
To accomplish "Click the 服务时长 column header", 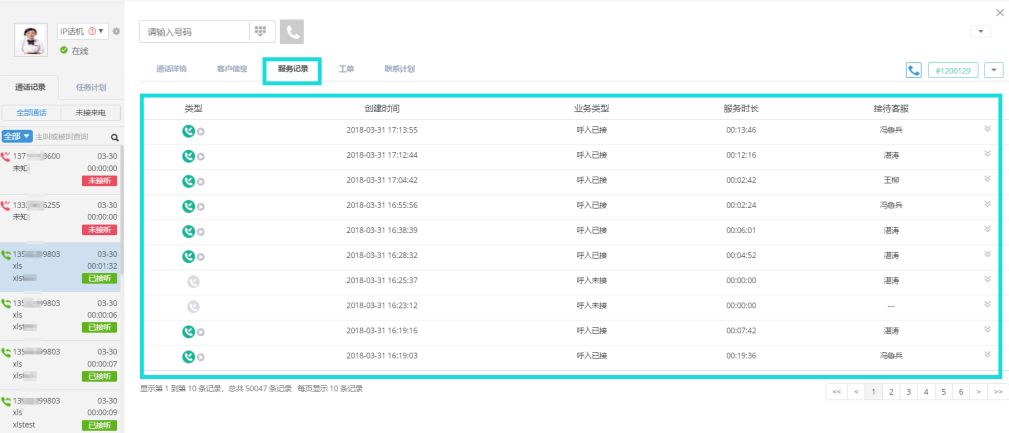I will (x=741, y=109).
